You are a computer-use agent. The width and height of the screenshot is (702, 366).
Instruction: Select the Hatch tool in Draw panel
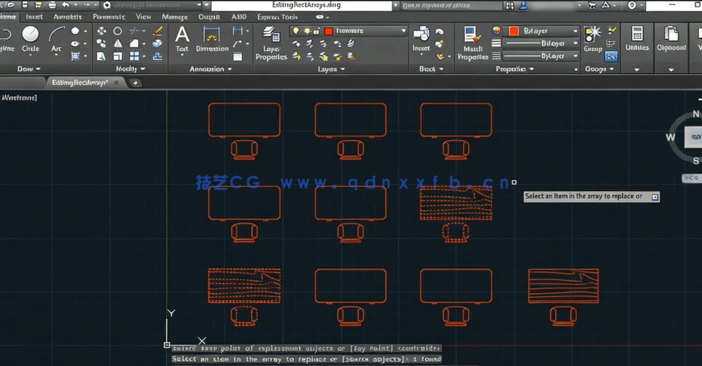coord(75,56)
